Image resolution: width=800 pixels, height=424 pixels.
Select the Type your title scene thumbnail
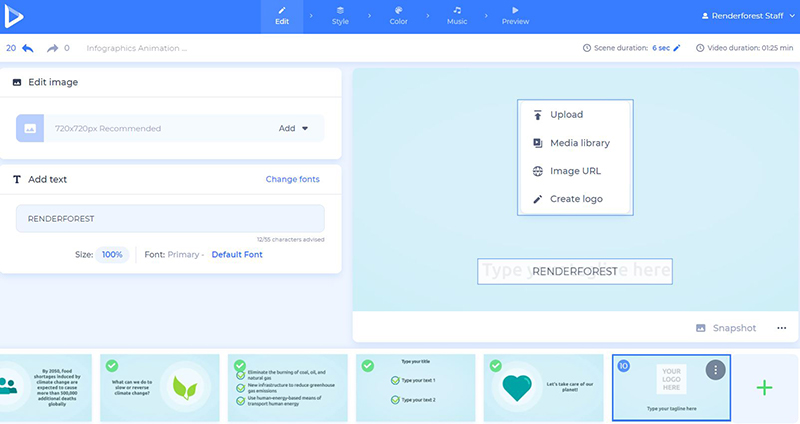coord(415,388)
